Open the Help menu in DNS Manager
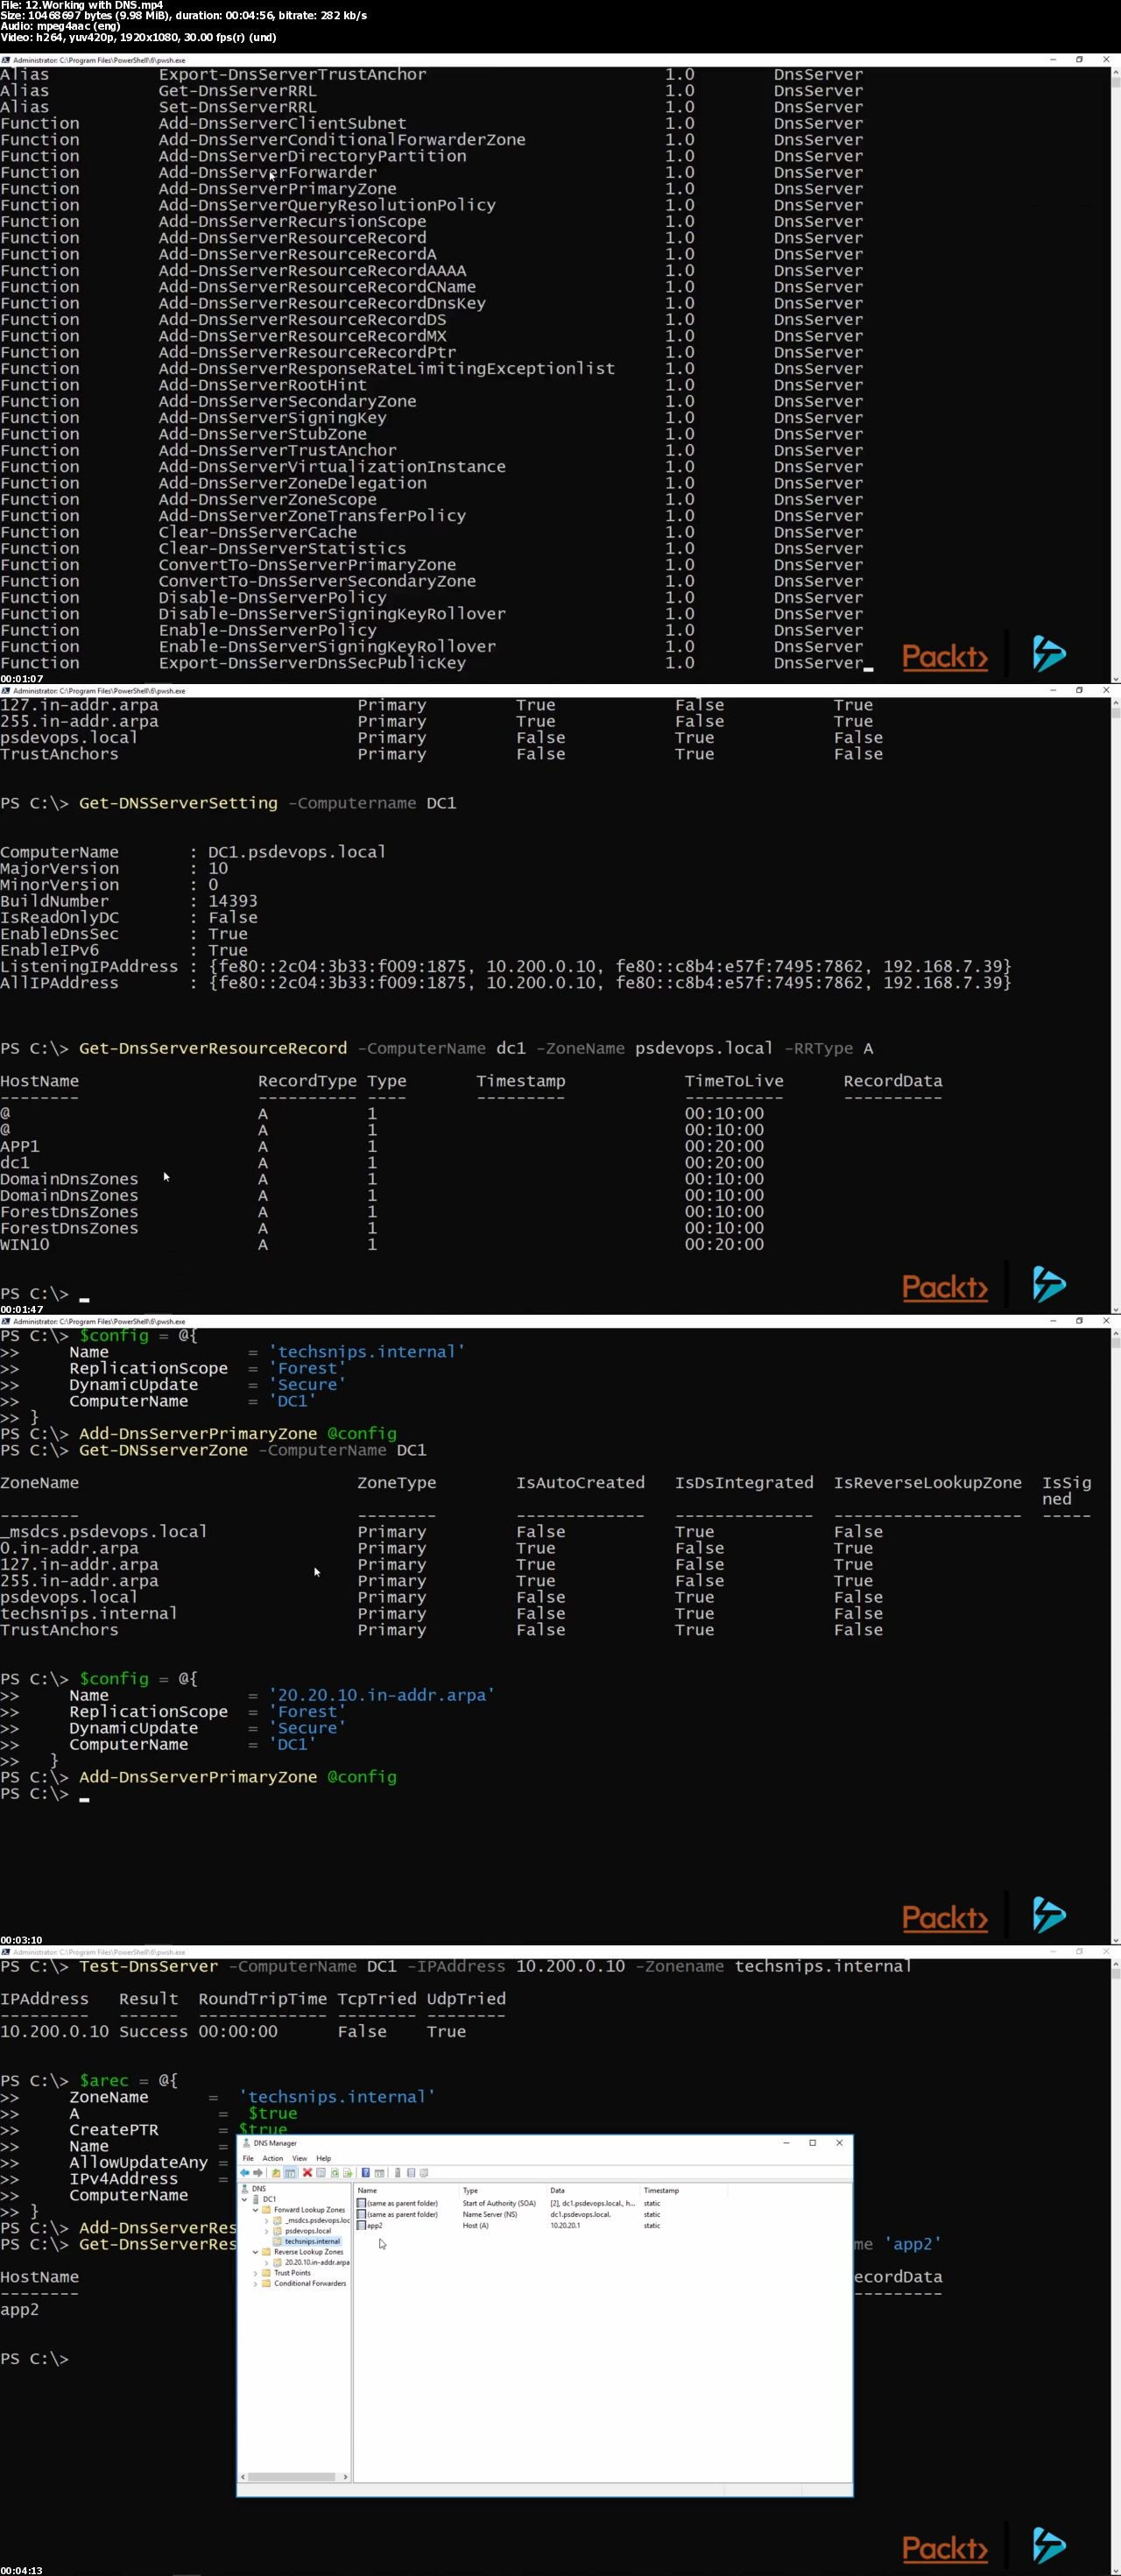 click(x=323, y=2158)
